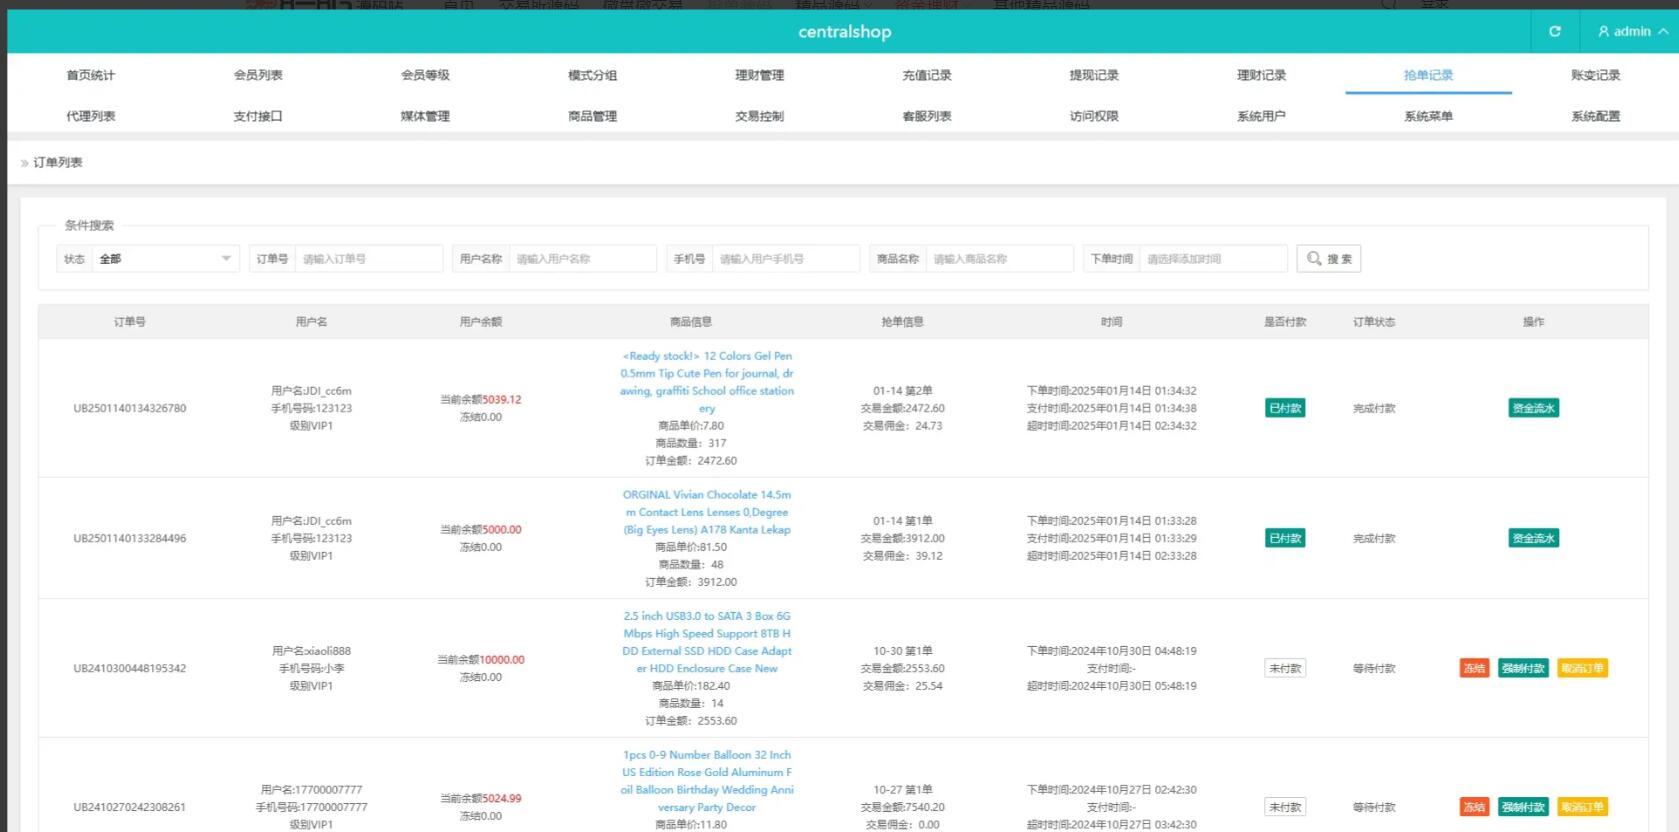Click 已付款 badge on second order
Viewport: 1679px width, 832px height.
tap(1285, 538)
